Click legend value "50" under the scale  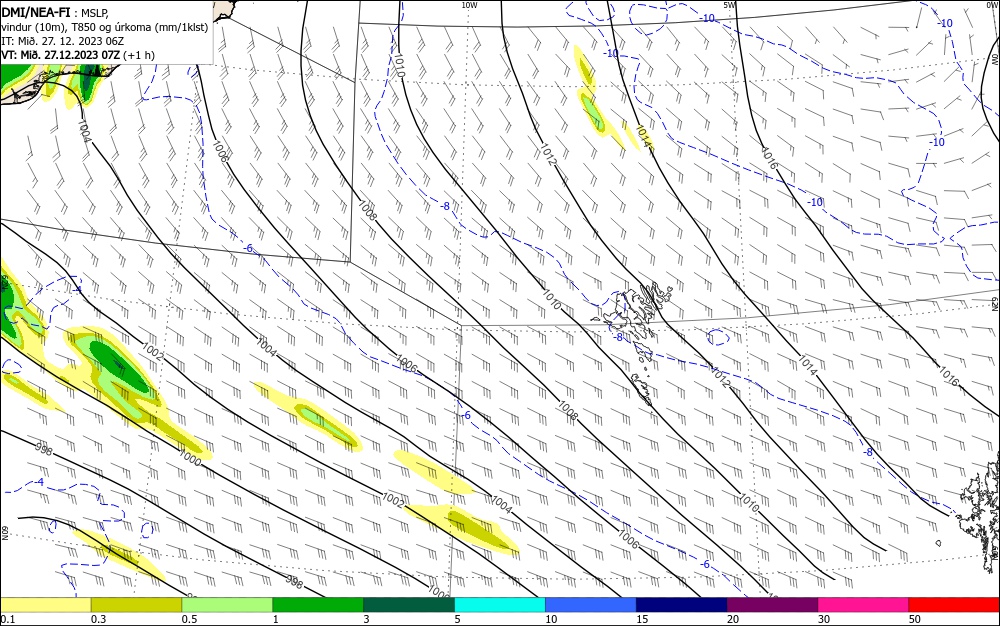915,619
